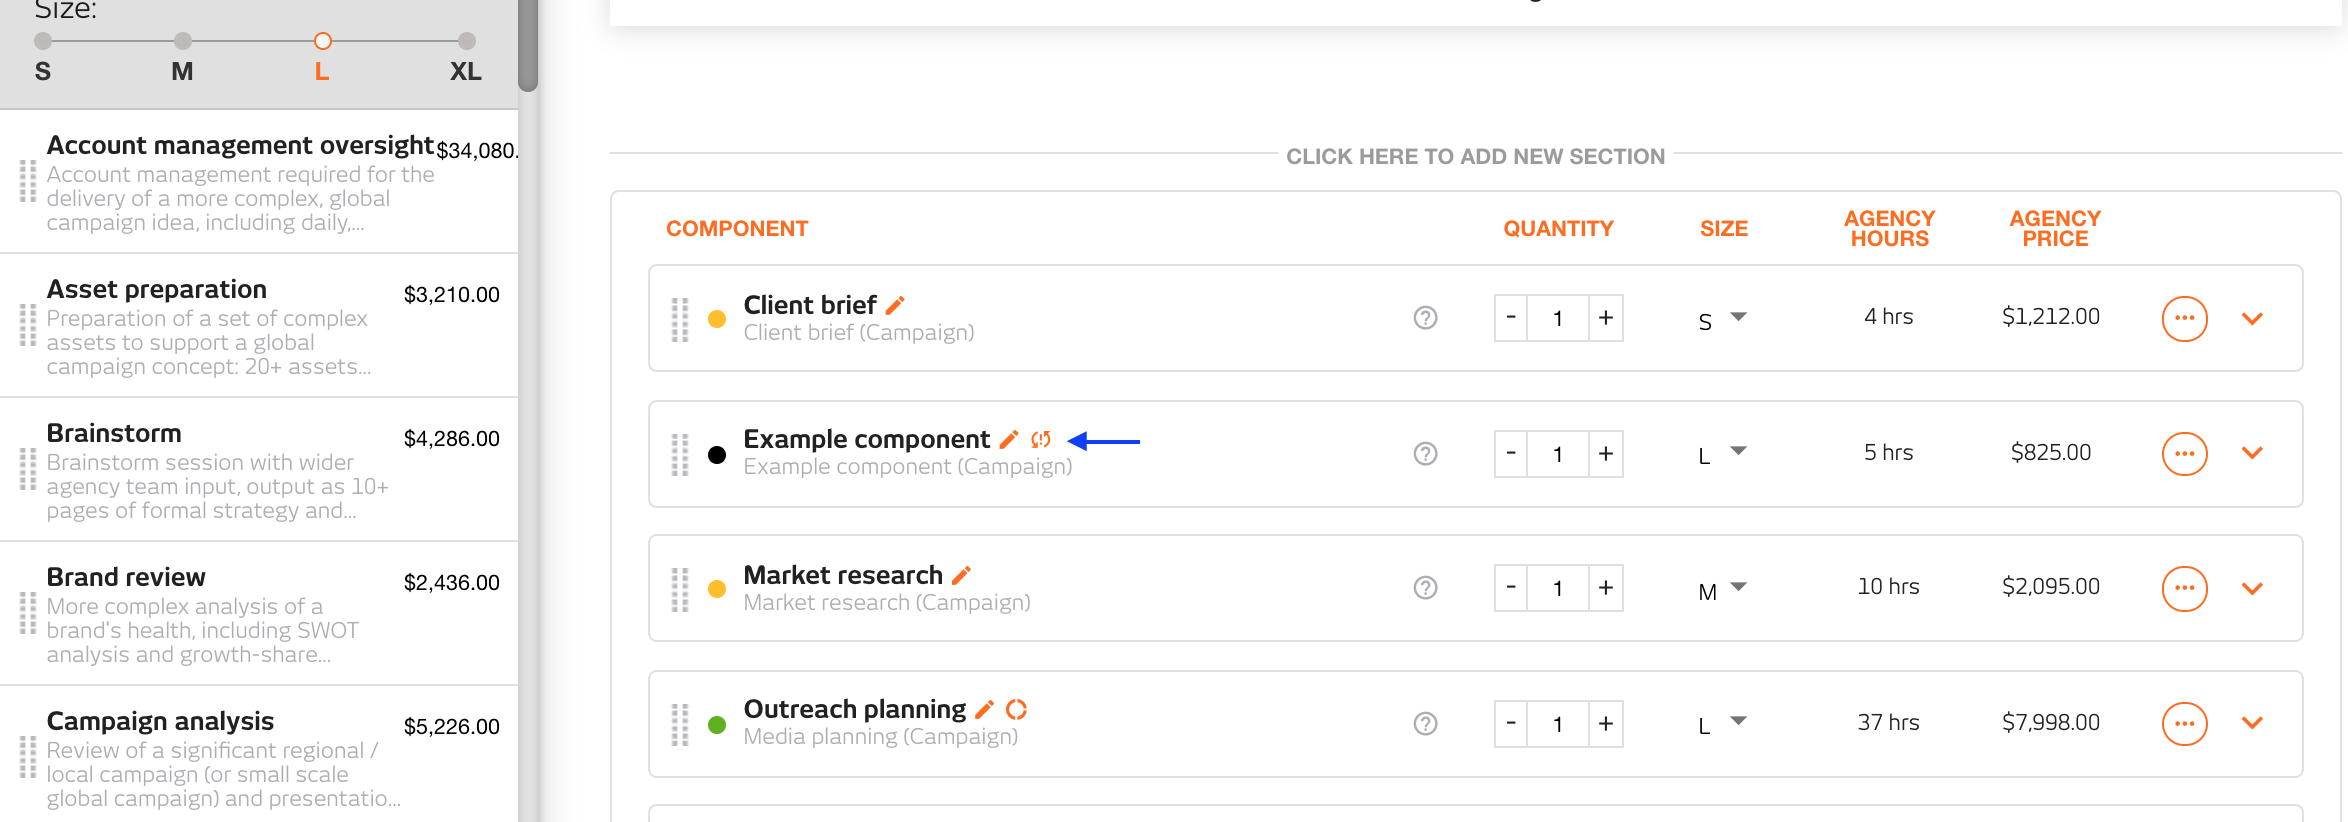
Task: Select size M slider stop
Action: [182, 41]
